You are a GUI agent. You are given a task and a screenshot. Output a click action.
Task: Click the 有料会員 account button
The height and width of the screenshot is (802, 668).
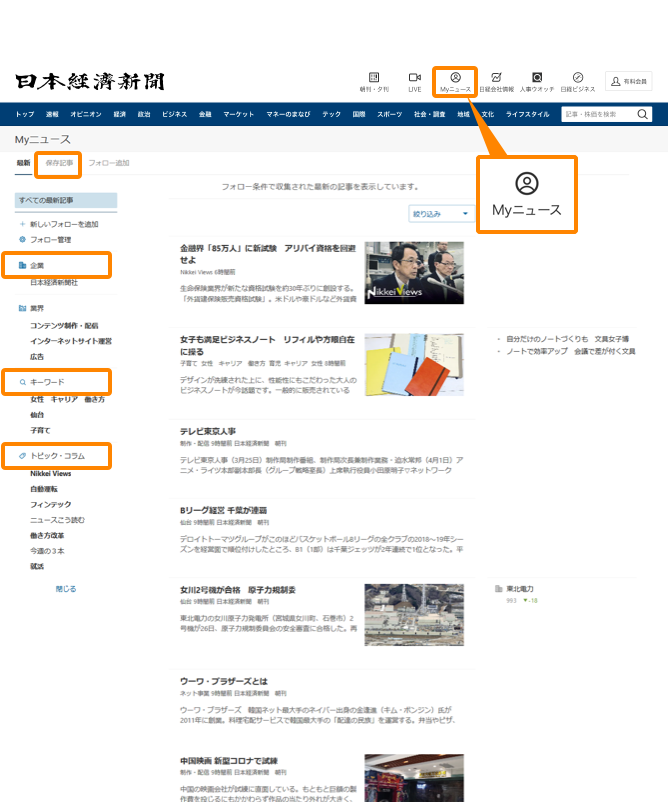click(x=629, y=81)
